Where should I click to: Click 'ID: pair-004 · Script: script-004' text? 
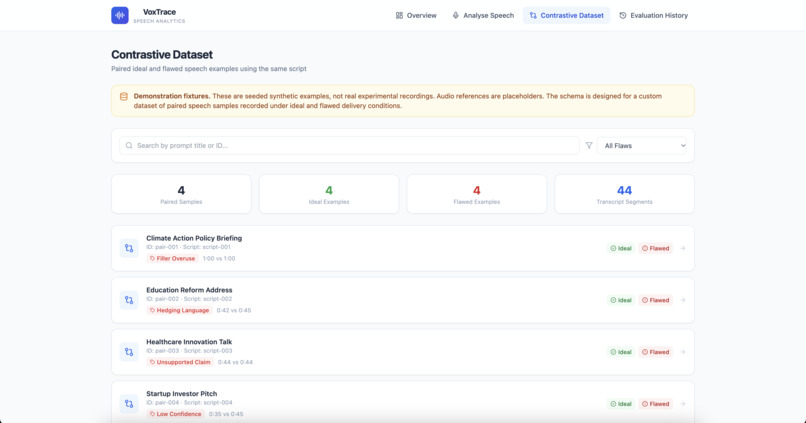pos(189,403)
